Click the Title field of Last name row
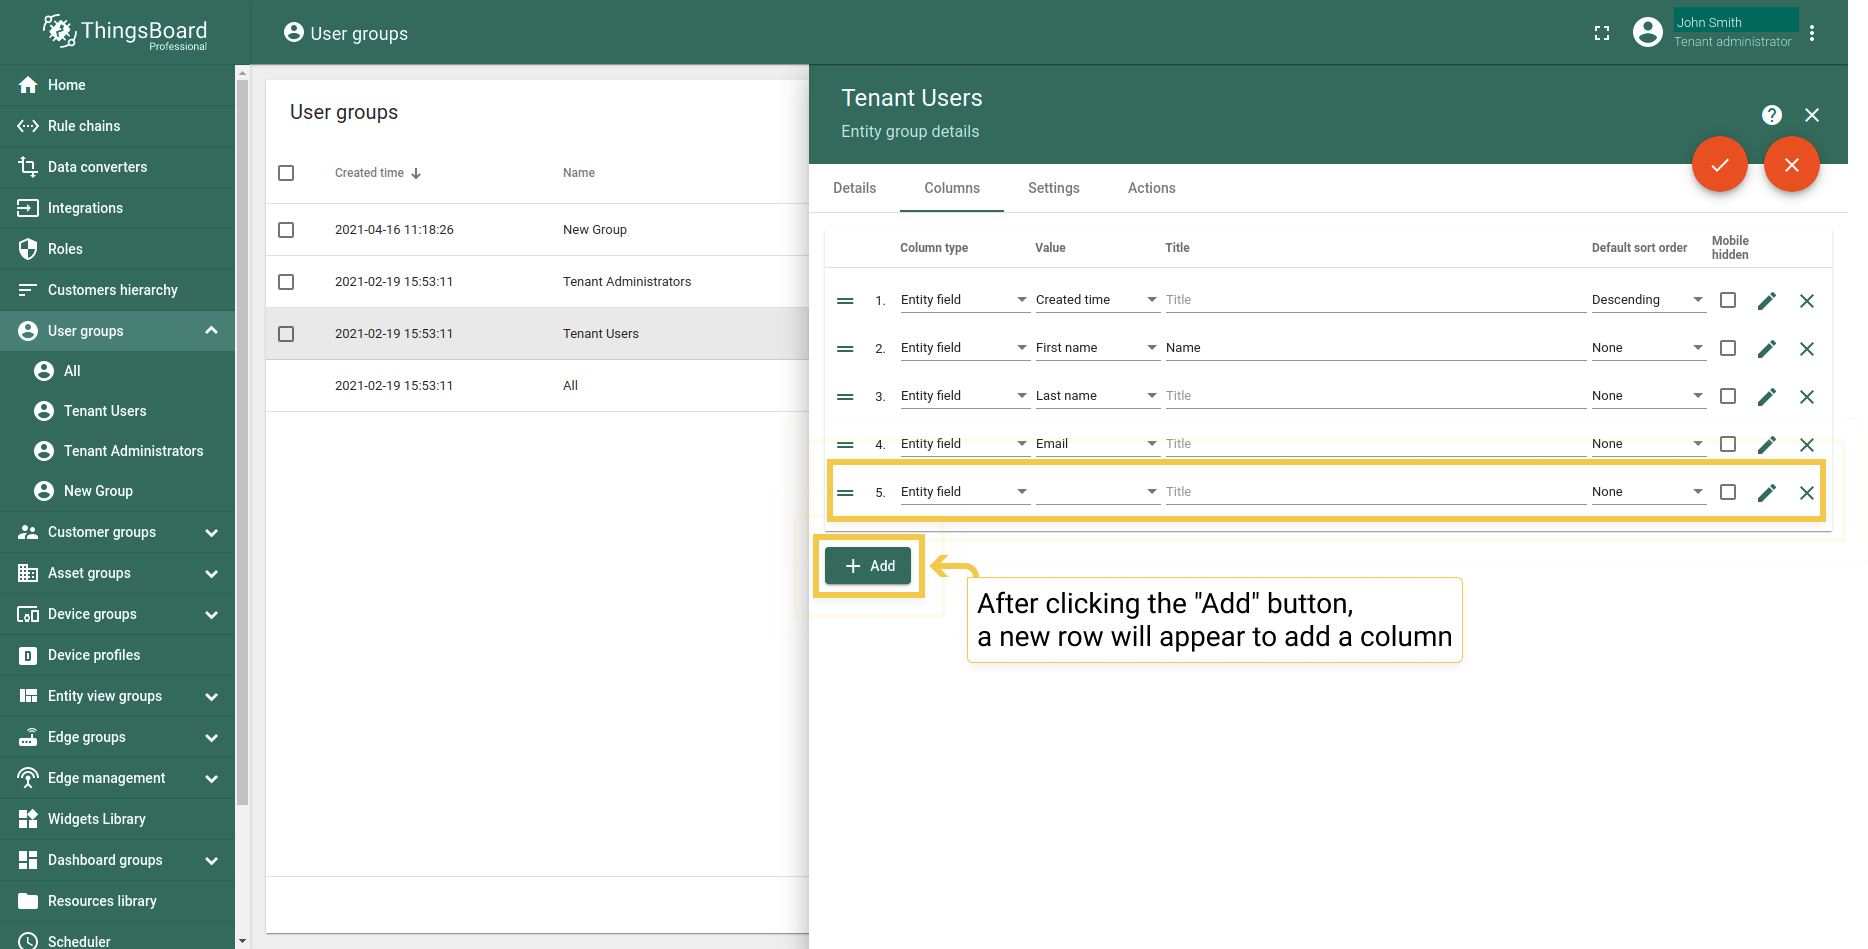 click(x=1374, y=396)
